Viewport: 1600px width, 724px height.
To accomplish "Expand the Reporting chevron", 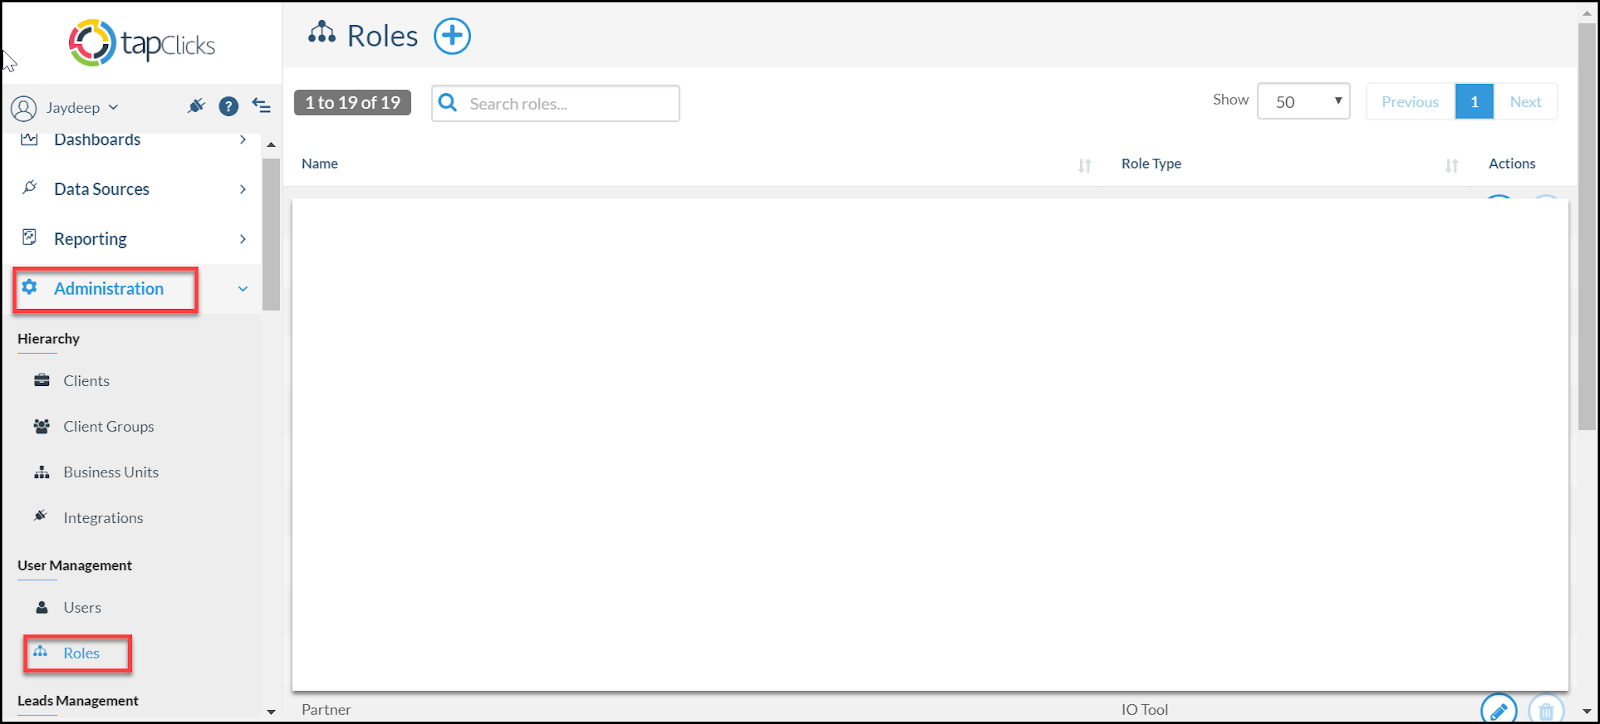I will pyautogui.click(x=243, y=239).
